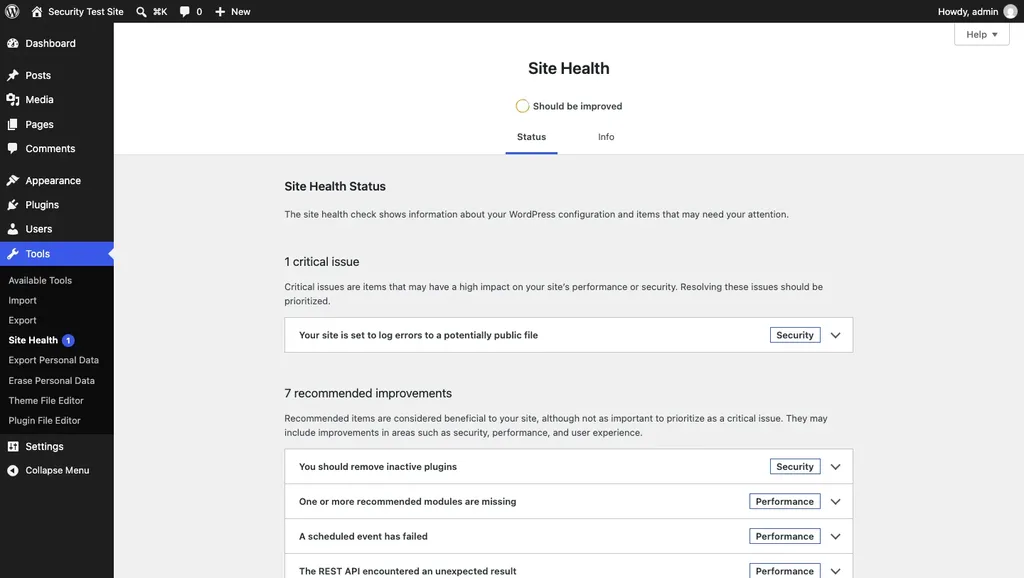Click Security badge on inactive plugins row
Image resolution: width=1024 pixels, height=578 pixels.
[795, 466]
